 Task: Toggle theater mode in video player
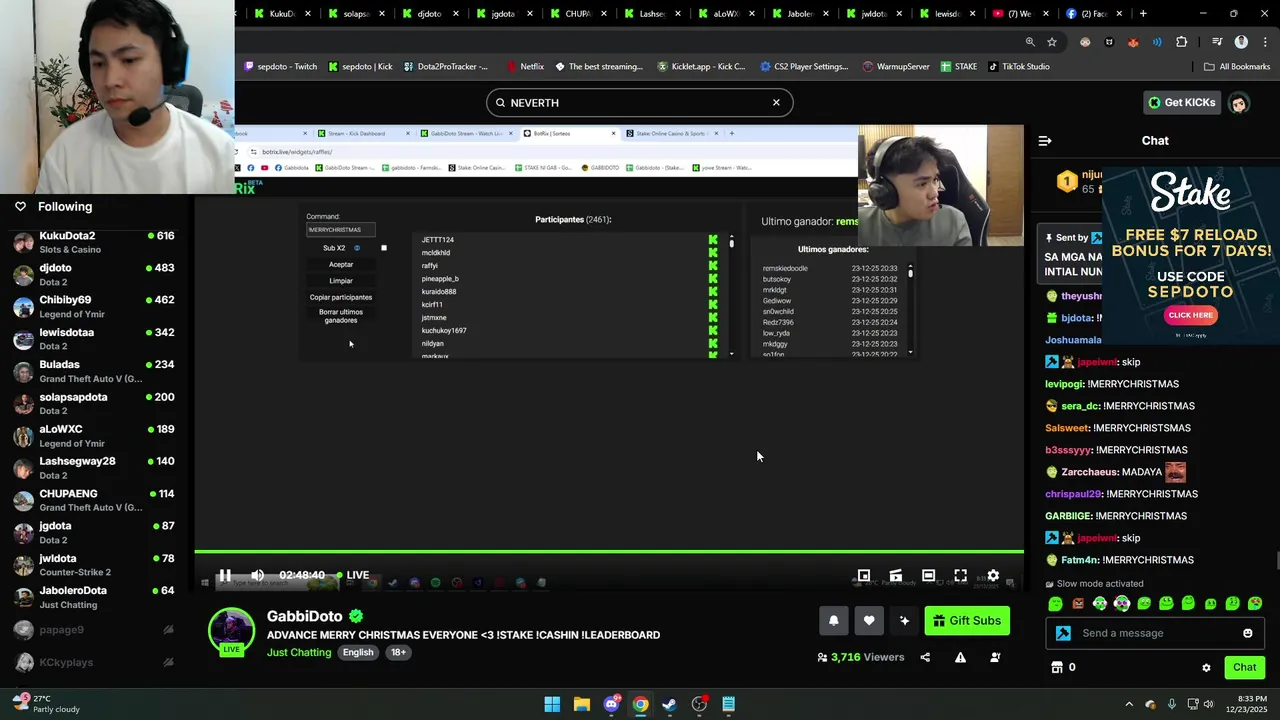click(928, 575)
